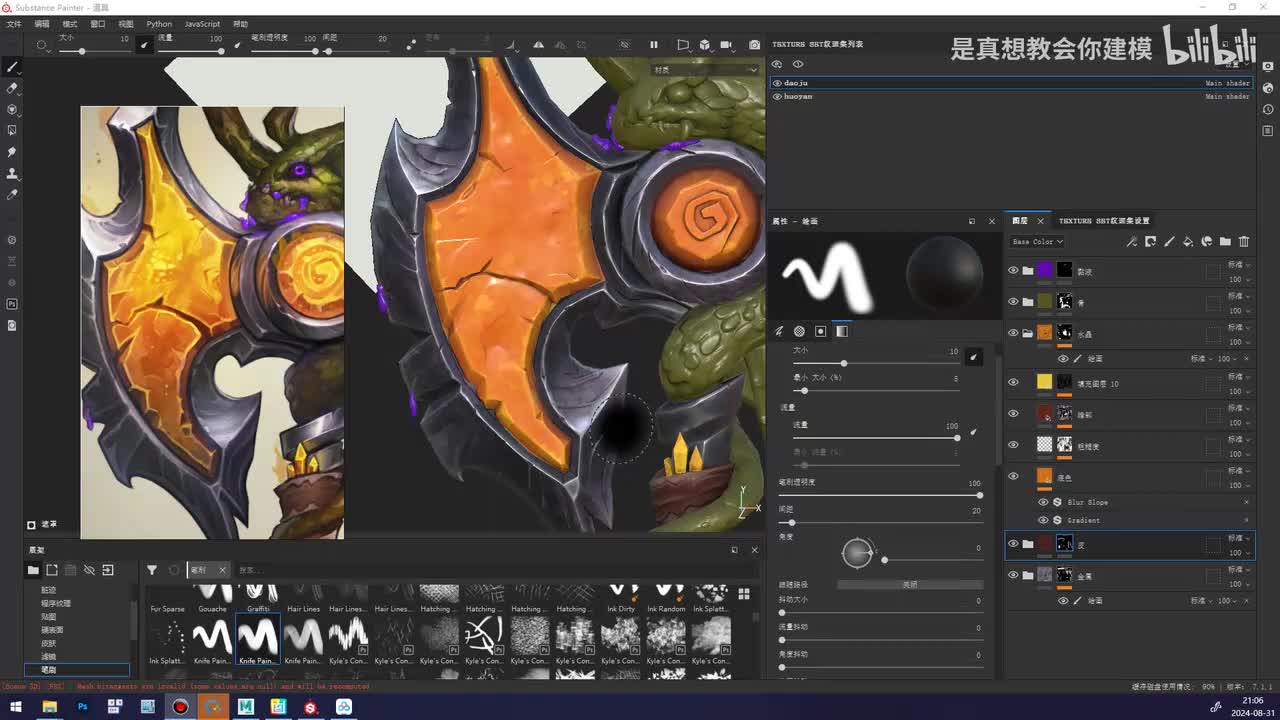1280x720 pixels.
Task: Open the 文件 menu
Action: (x=14, y=24)
